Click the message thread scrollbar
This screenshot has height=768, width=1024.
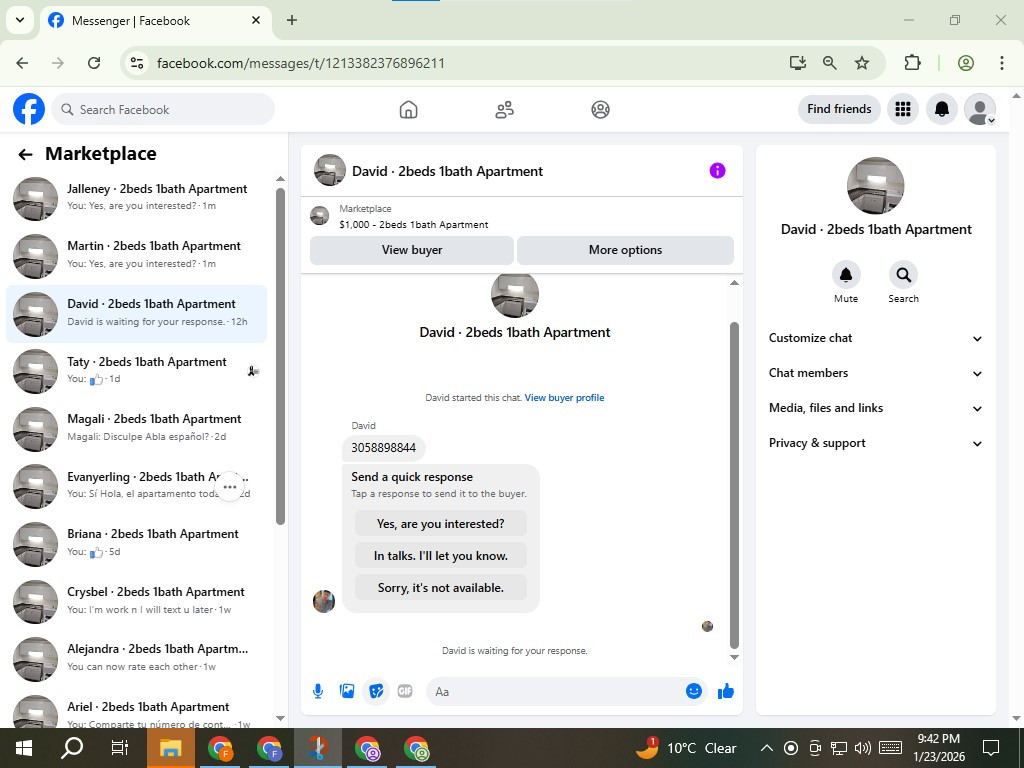[734, 485]
